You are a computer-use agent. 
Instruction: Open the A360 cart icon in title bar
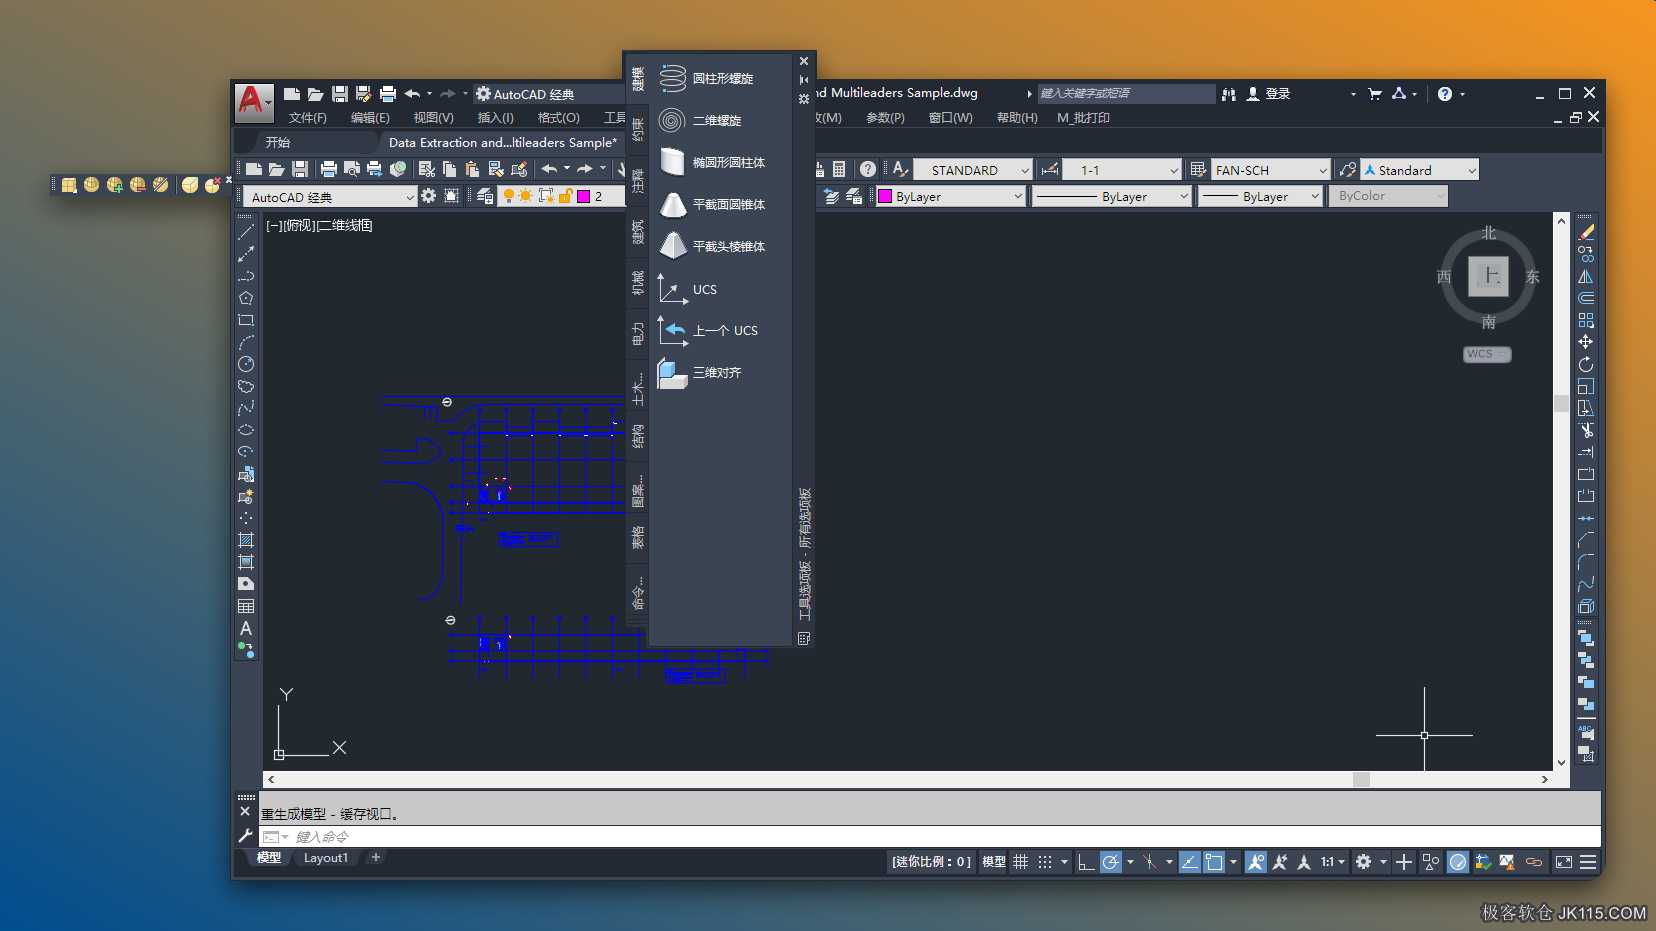[x=1375, y=93]
